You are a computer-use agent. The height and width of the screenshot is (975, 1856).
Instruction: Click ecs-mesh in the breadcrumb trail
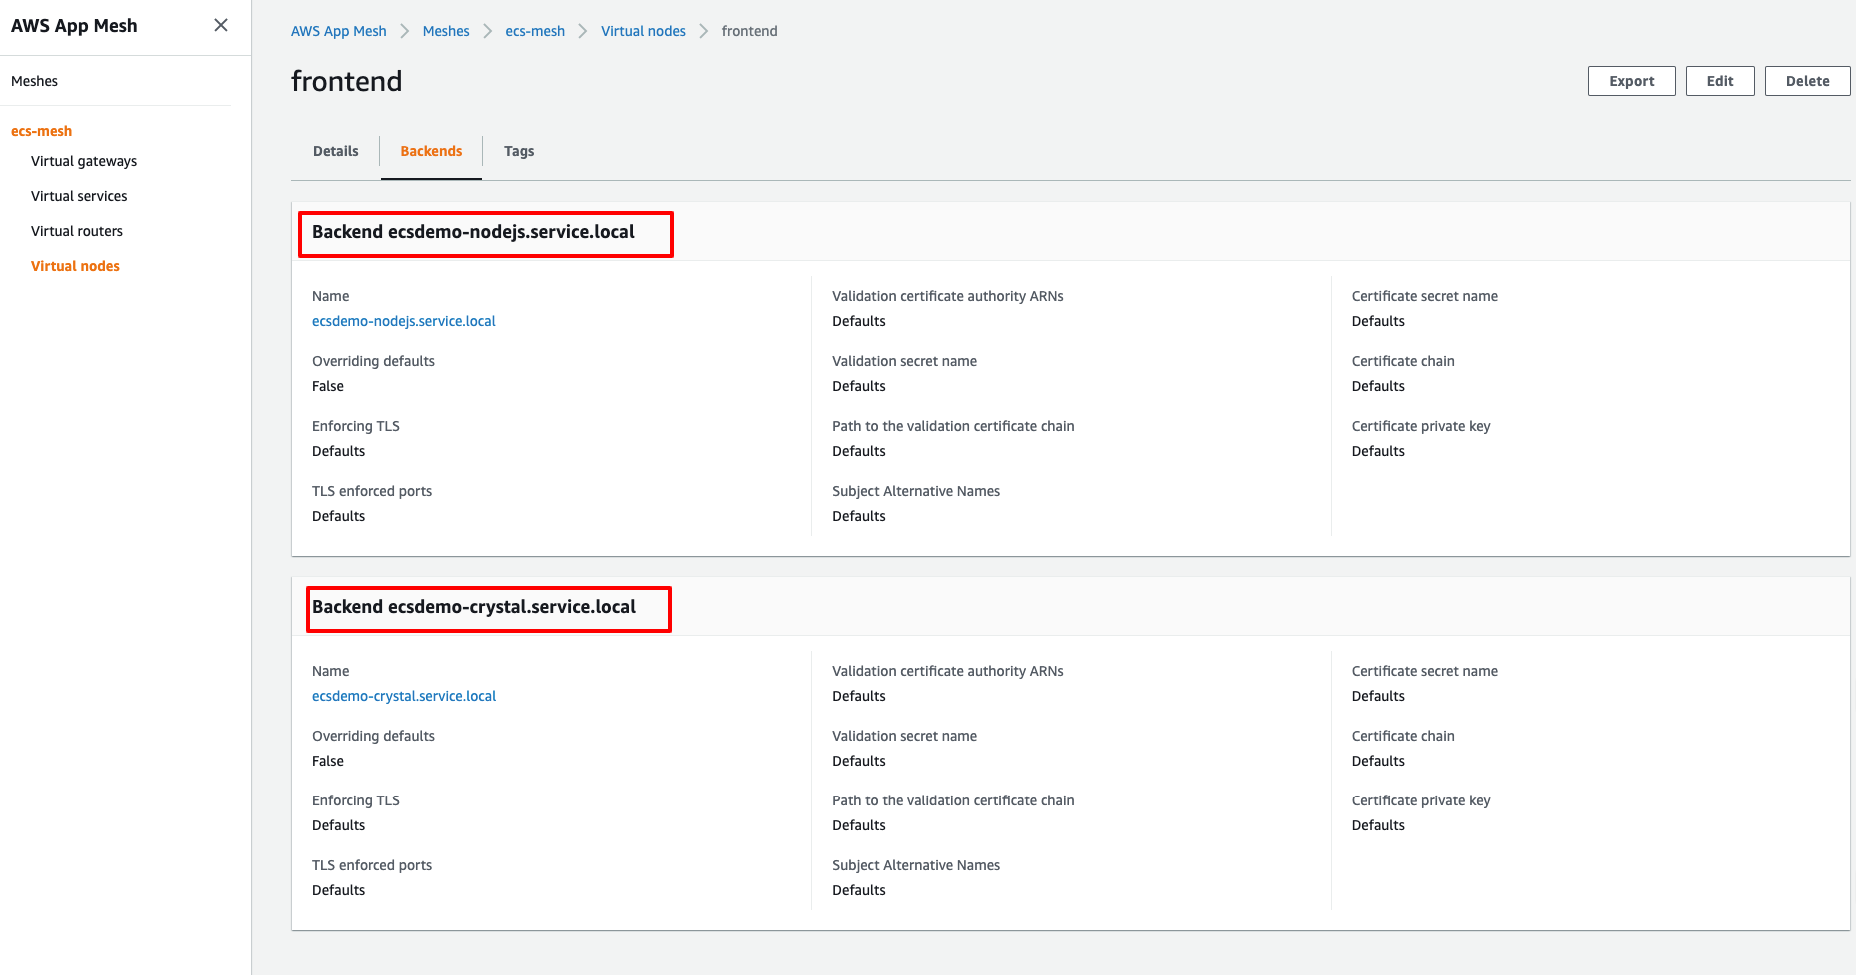coord(535,31)
